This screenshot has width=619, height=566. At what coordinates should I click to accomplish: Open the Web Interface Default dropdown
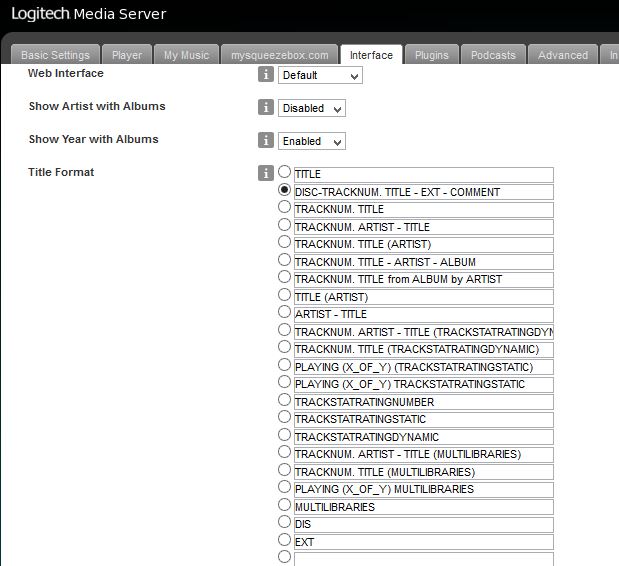click(x=320, y=75)
